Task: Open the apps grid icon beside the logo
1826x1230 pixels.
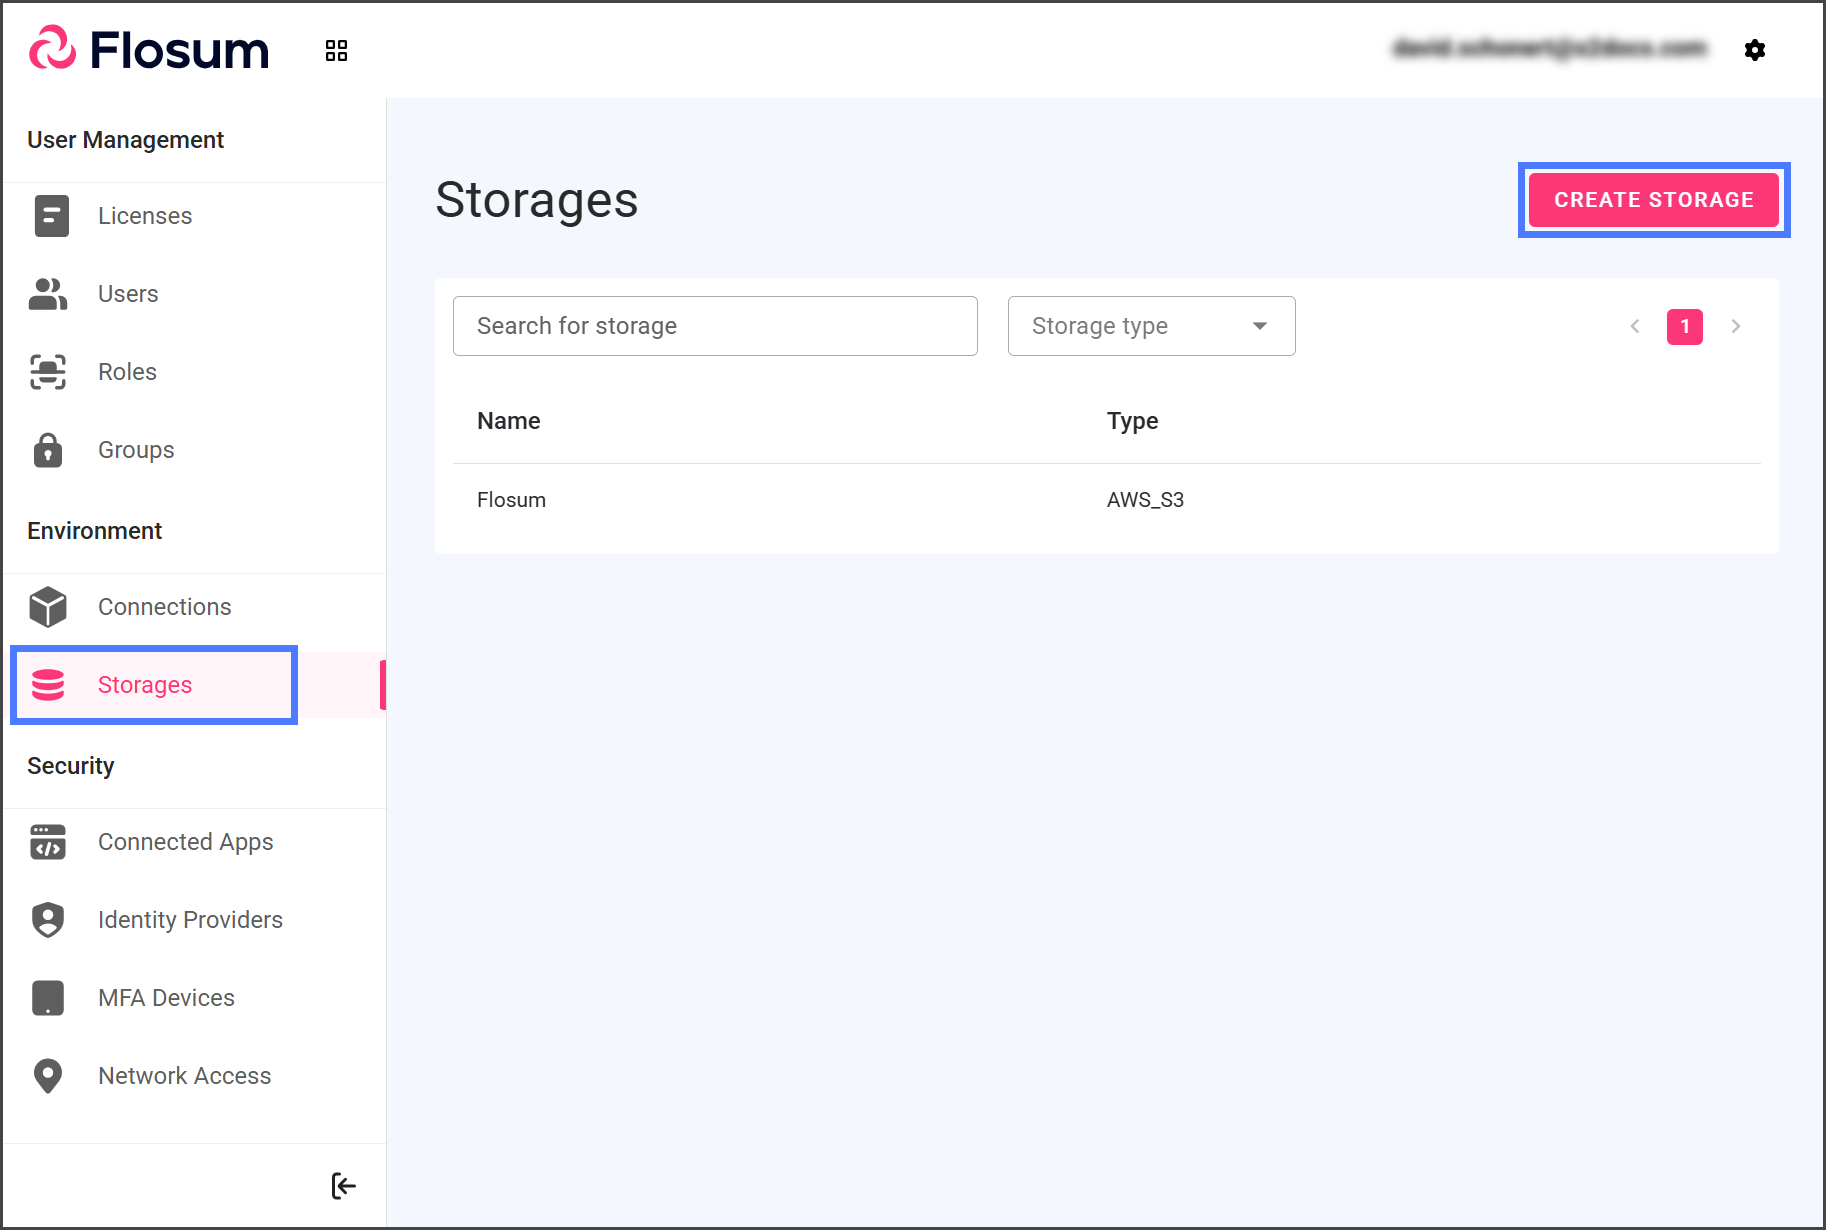Action: (x=336, y=51)
